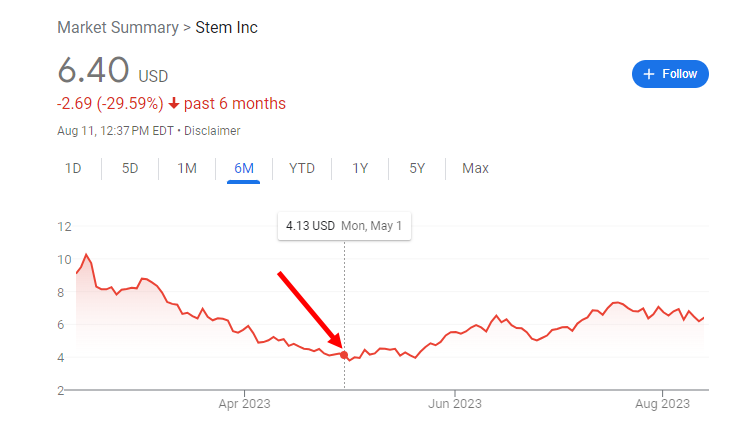749x427 pixels.
Task: Open the Disclaimer link
Action: [x=212, y=131]
